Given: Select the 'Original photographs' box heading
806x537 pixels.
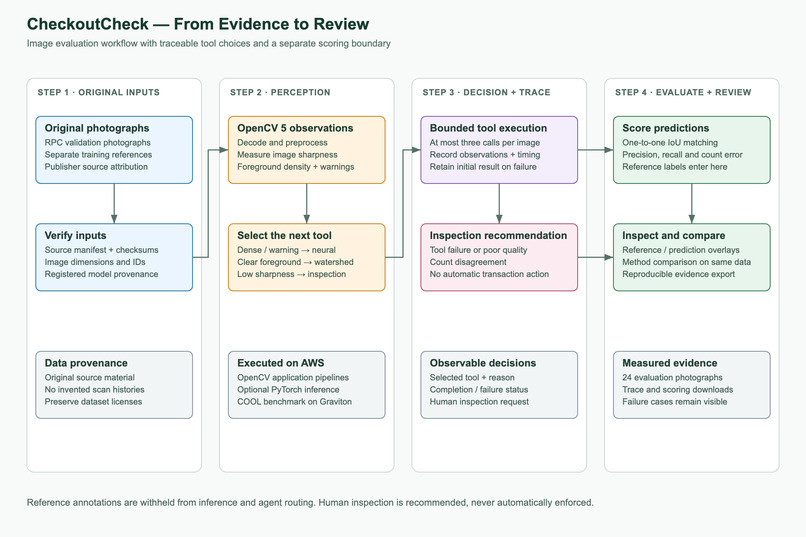Looking at the screenshot, I should [97, 128].
